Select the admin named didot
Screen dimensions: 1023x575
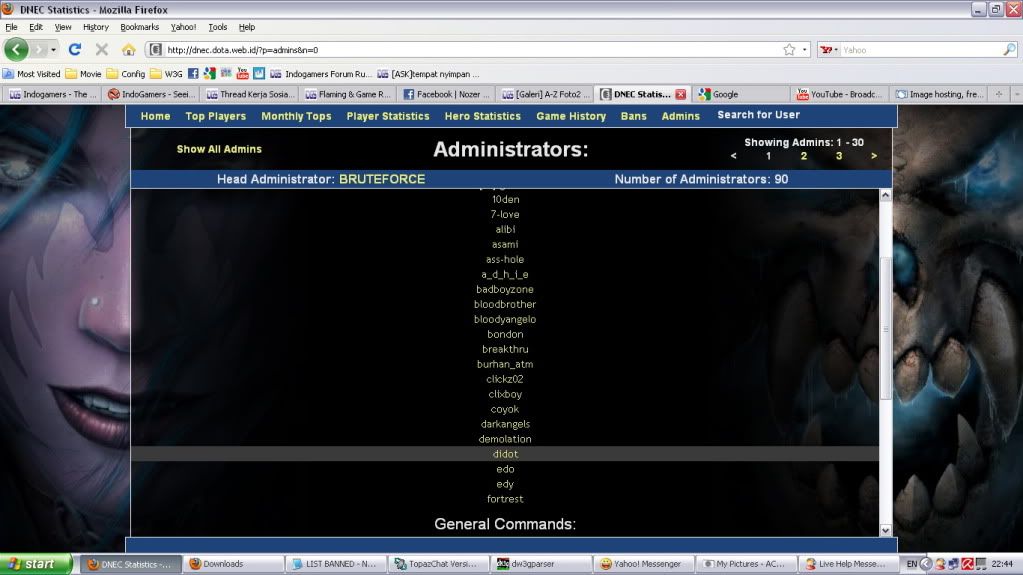[x=505, y=454]
